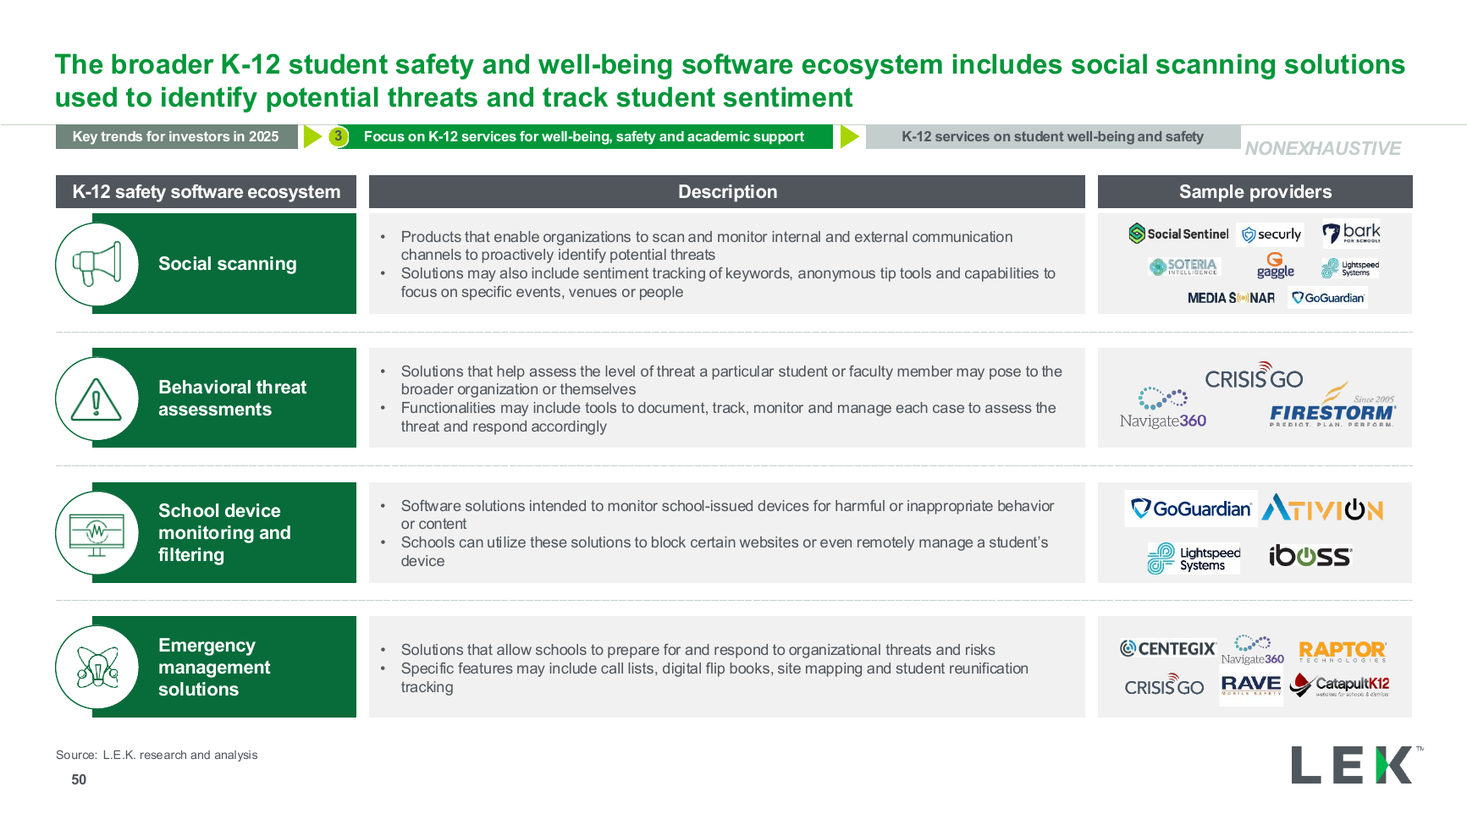
Task: Click the CrisisGo logo in Behavioral threat row
Action: (x=1254, y=376)
